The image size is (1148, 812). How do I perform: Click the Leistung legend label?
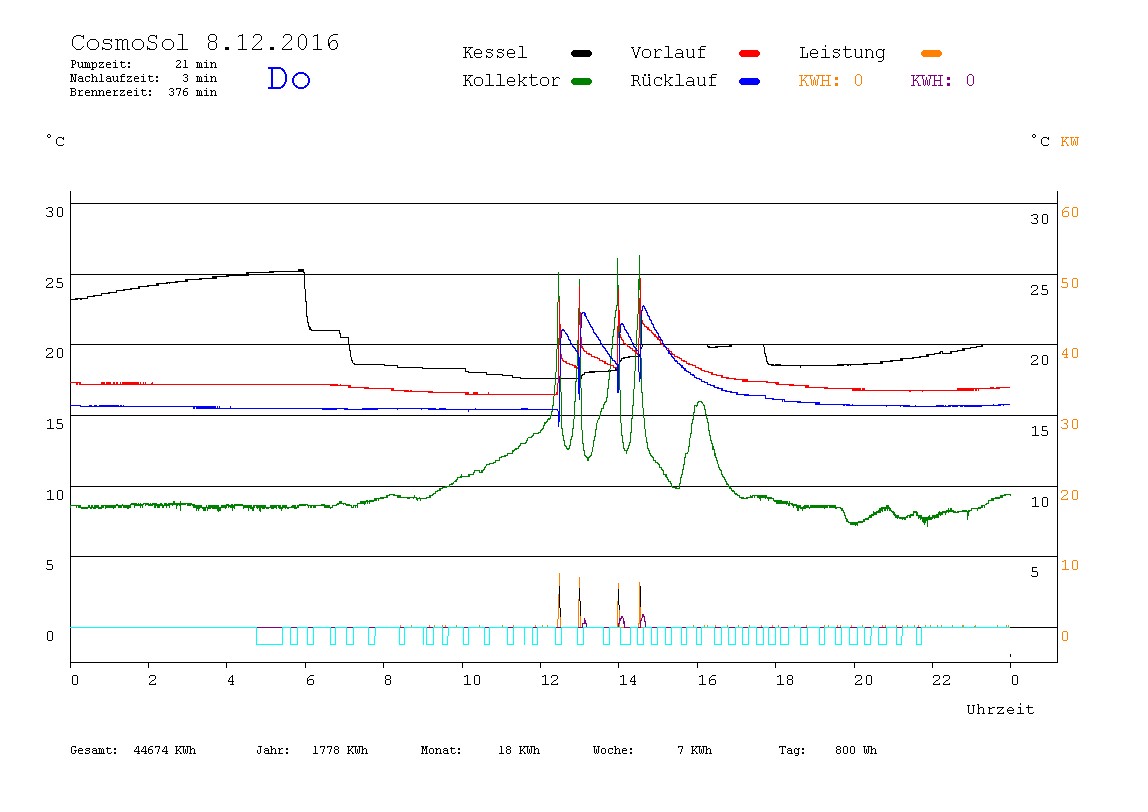[x=842, y=53]
